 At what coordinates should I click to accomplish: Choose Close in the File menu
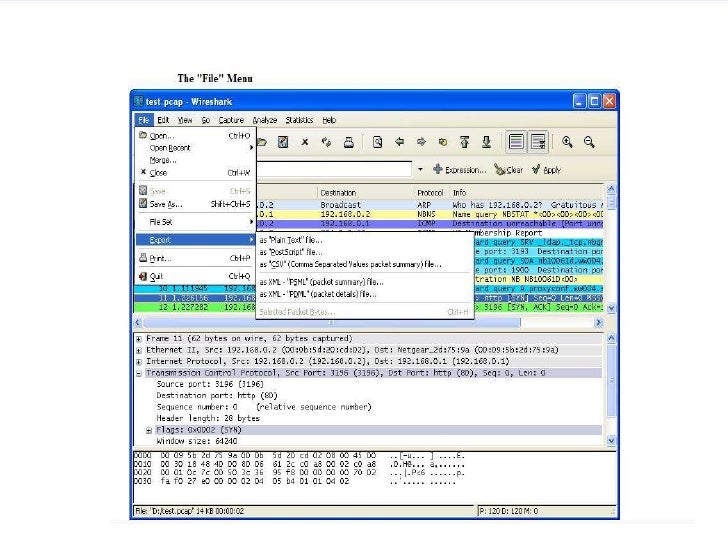[x=195, y=173]
